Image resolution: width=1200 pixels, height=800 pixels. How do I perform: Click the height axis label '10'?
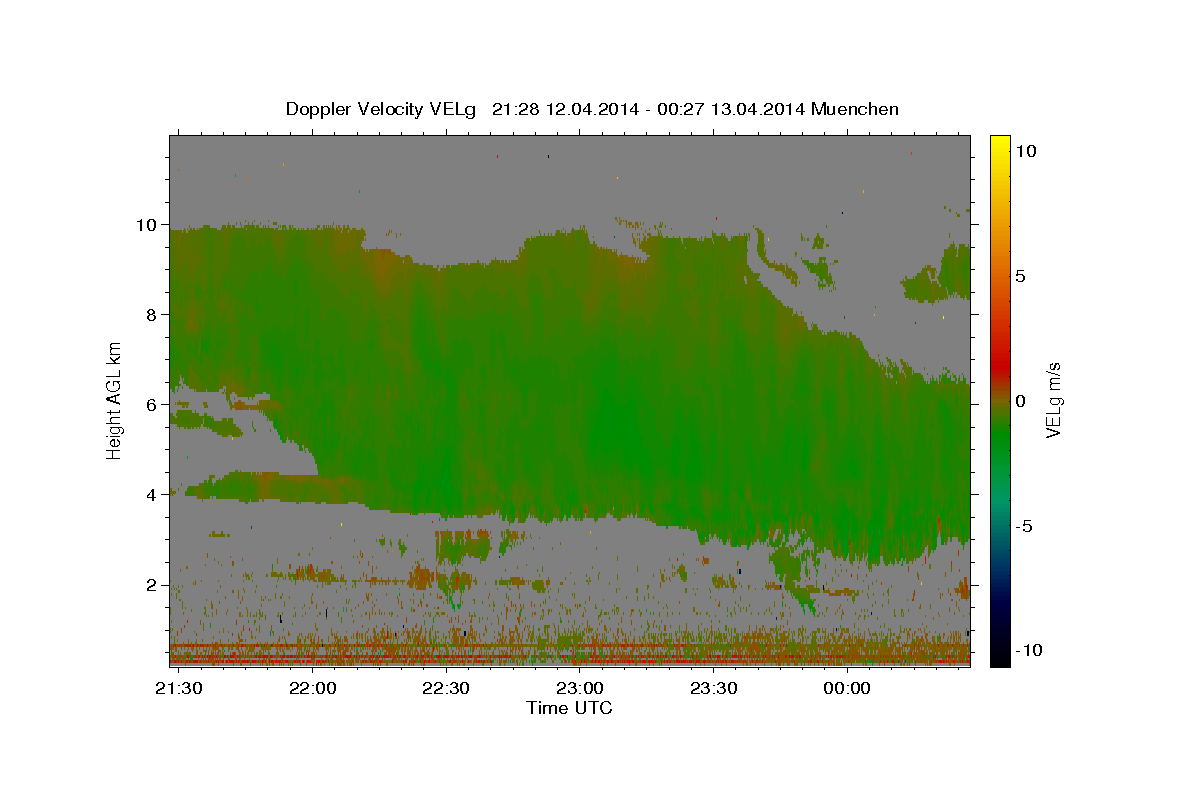[148, 224]
